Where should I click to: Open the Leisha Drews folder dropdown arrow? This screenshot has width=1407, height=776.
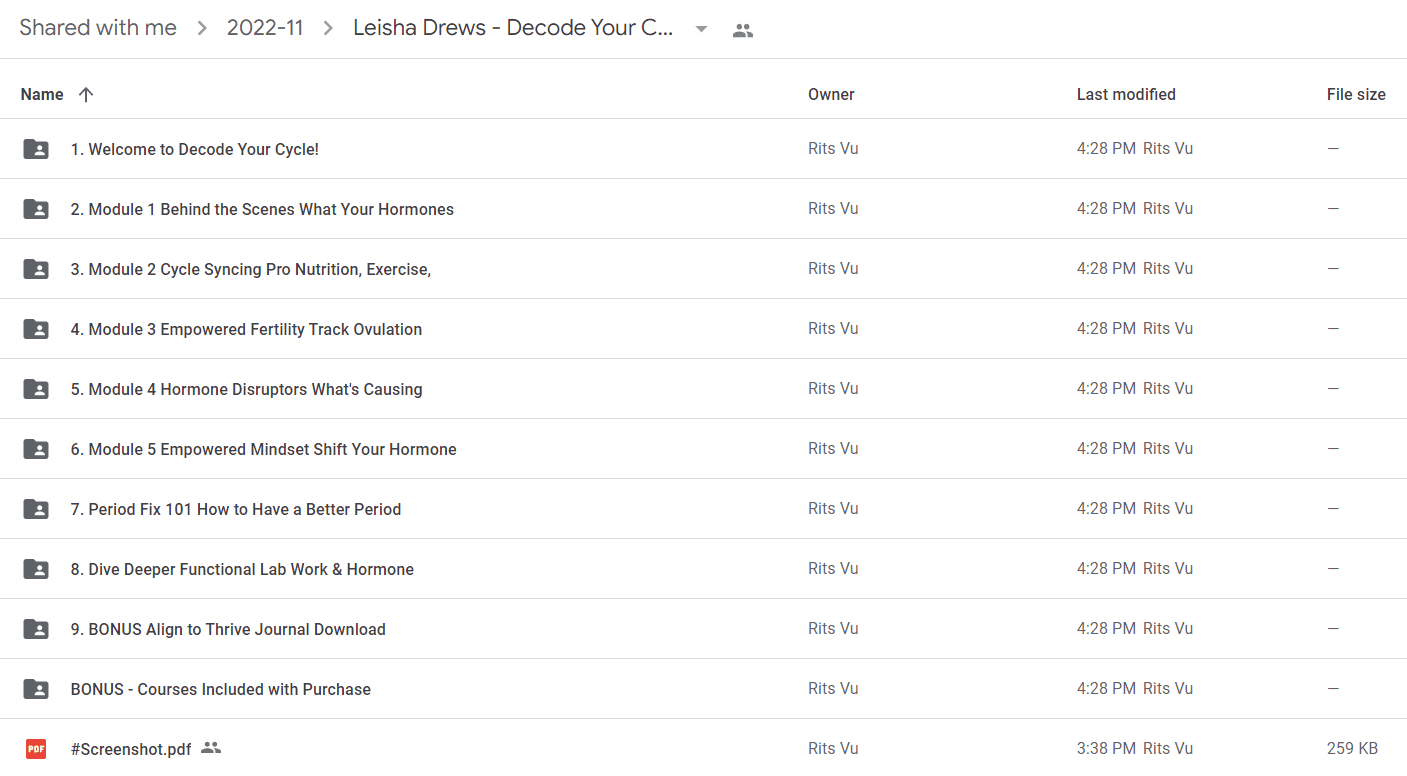701,29
